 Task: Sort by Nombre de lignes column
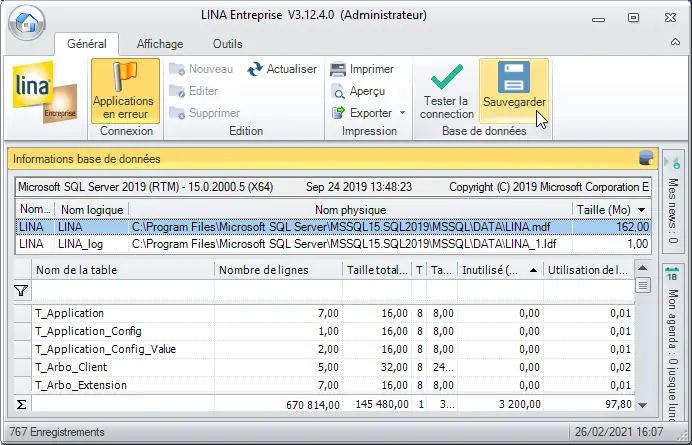tap(278, 270)
